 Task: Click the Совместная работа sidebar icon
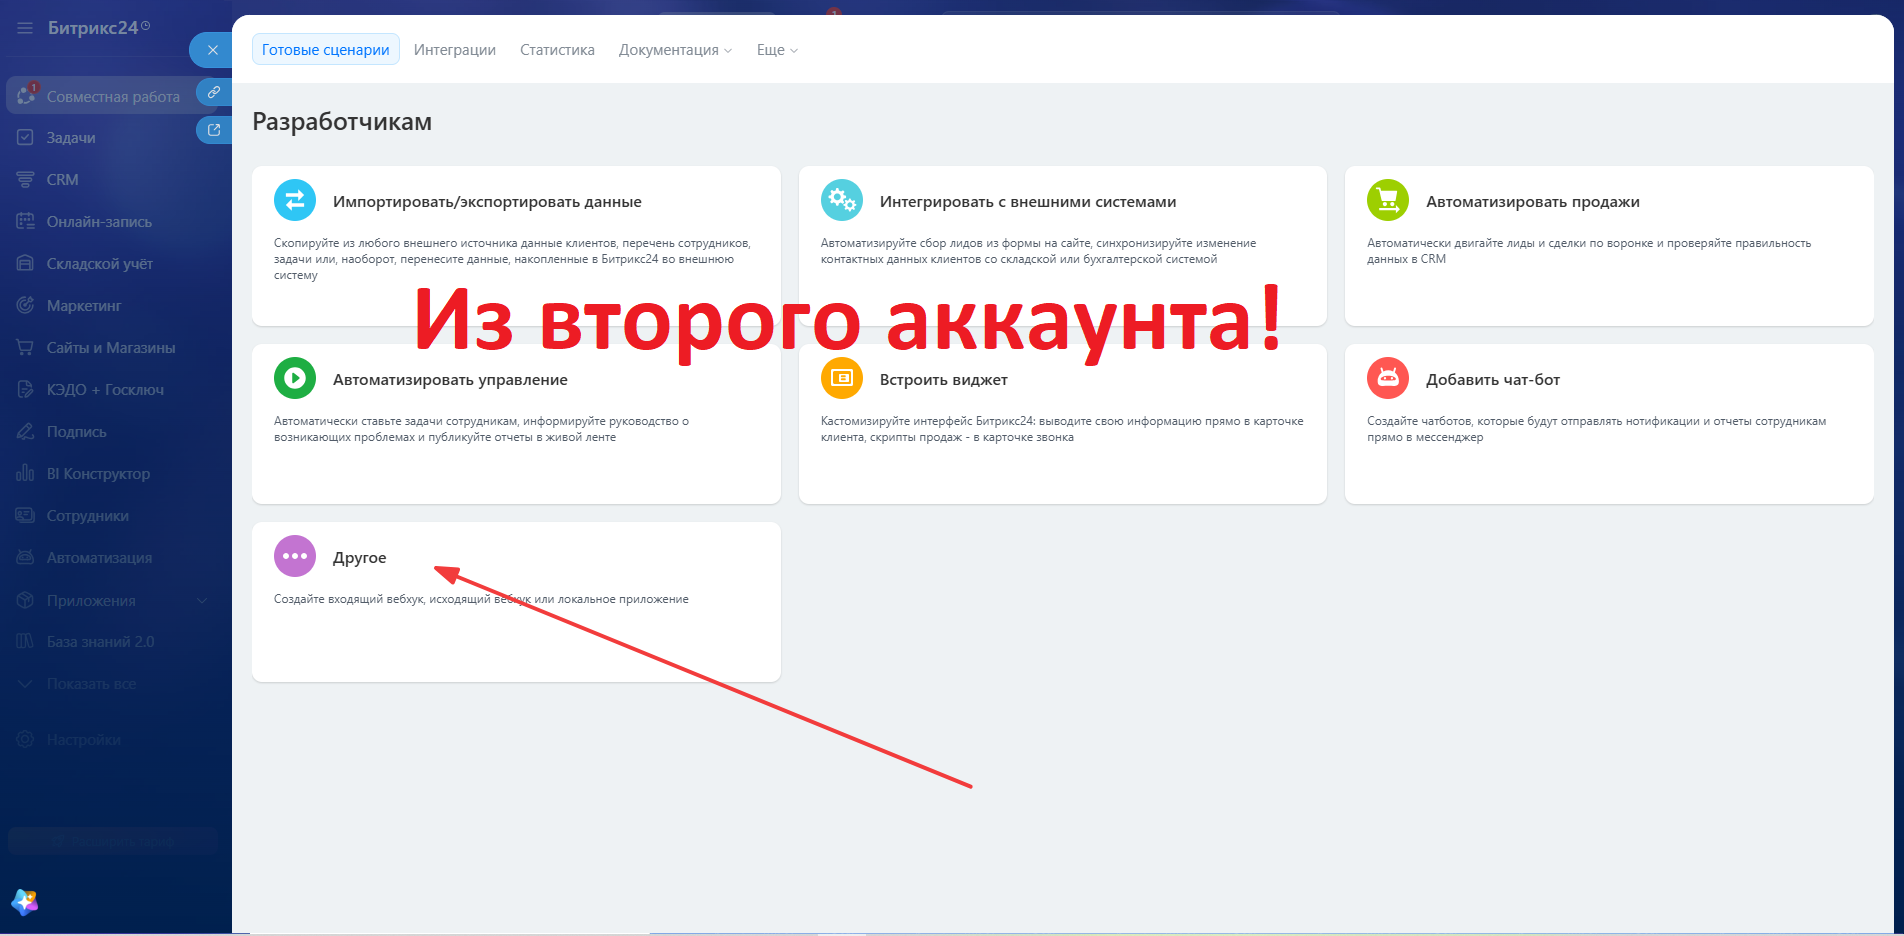coord(26,96)
